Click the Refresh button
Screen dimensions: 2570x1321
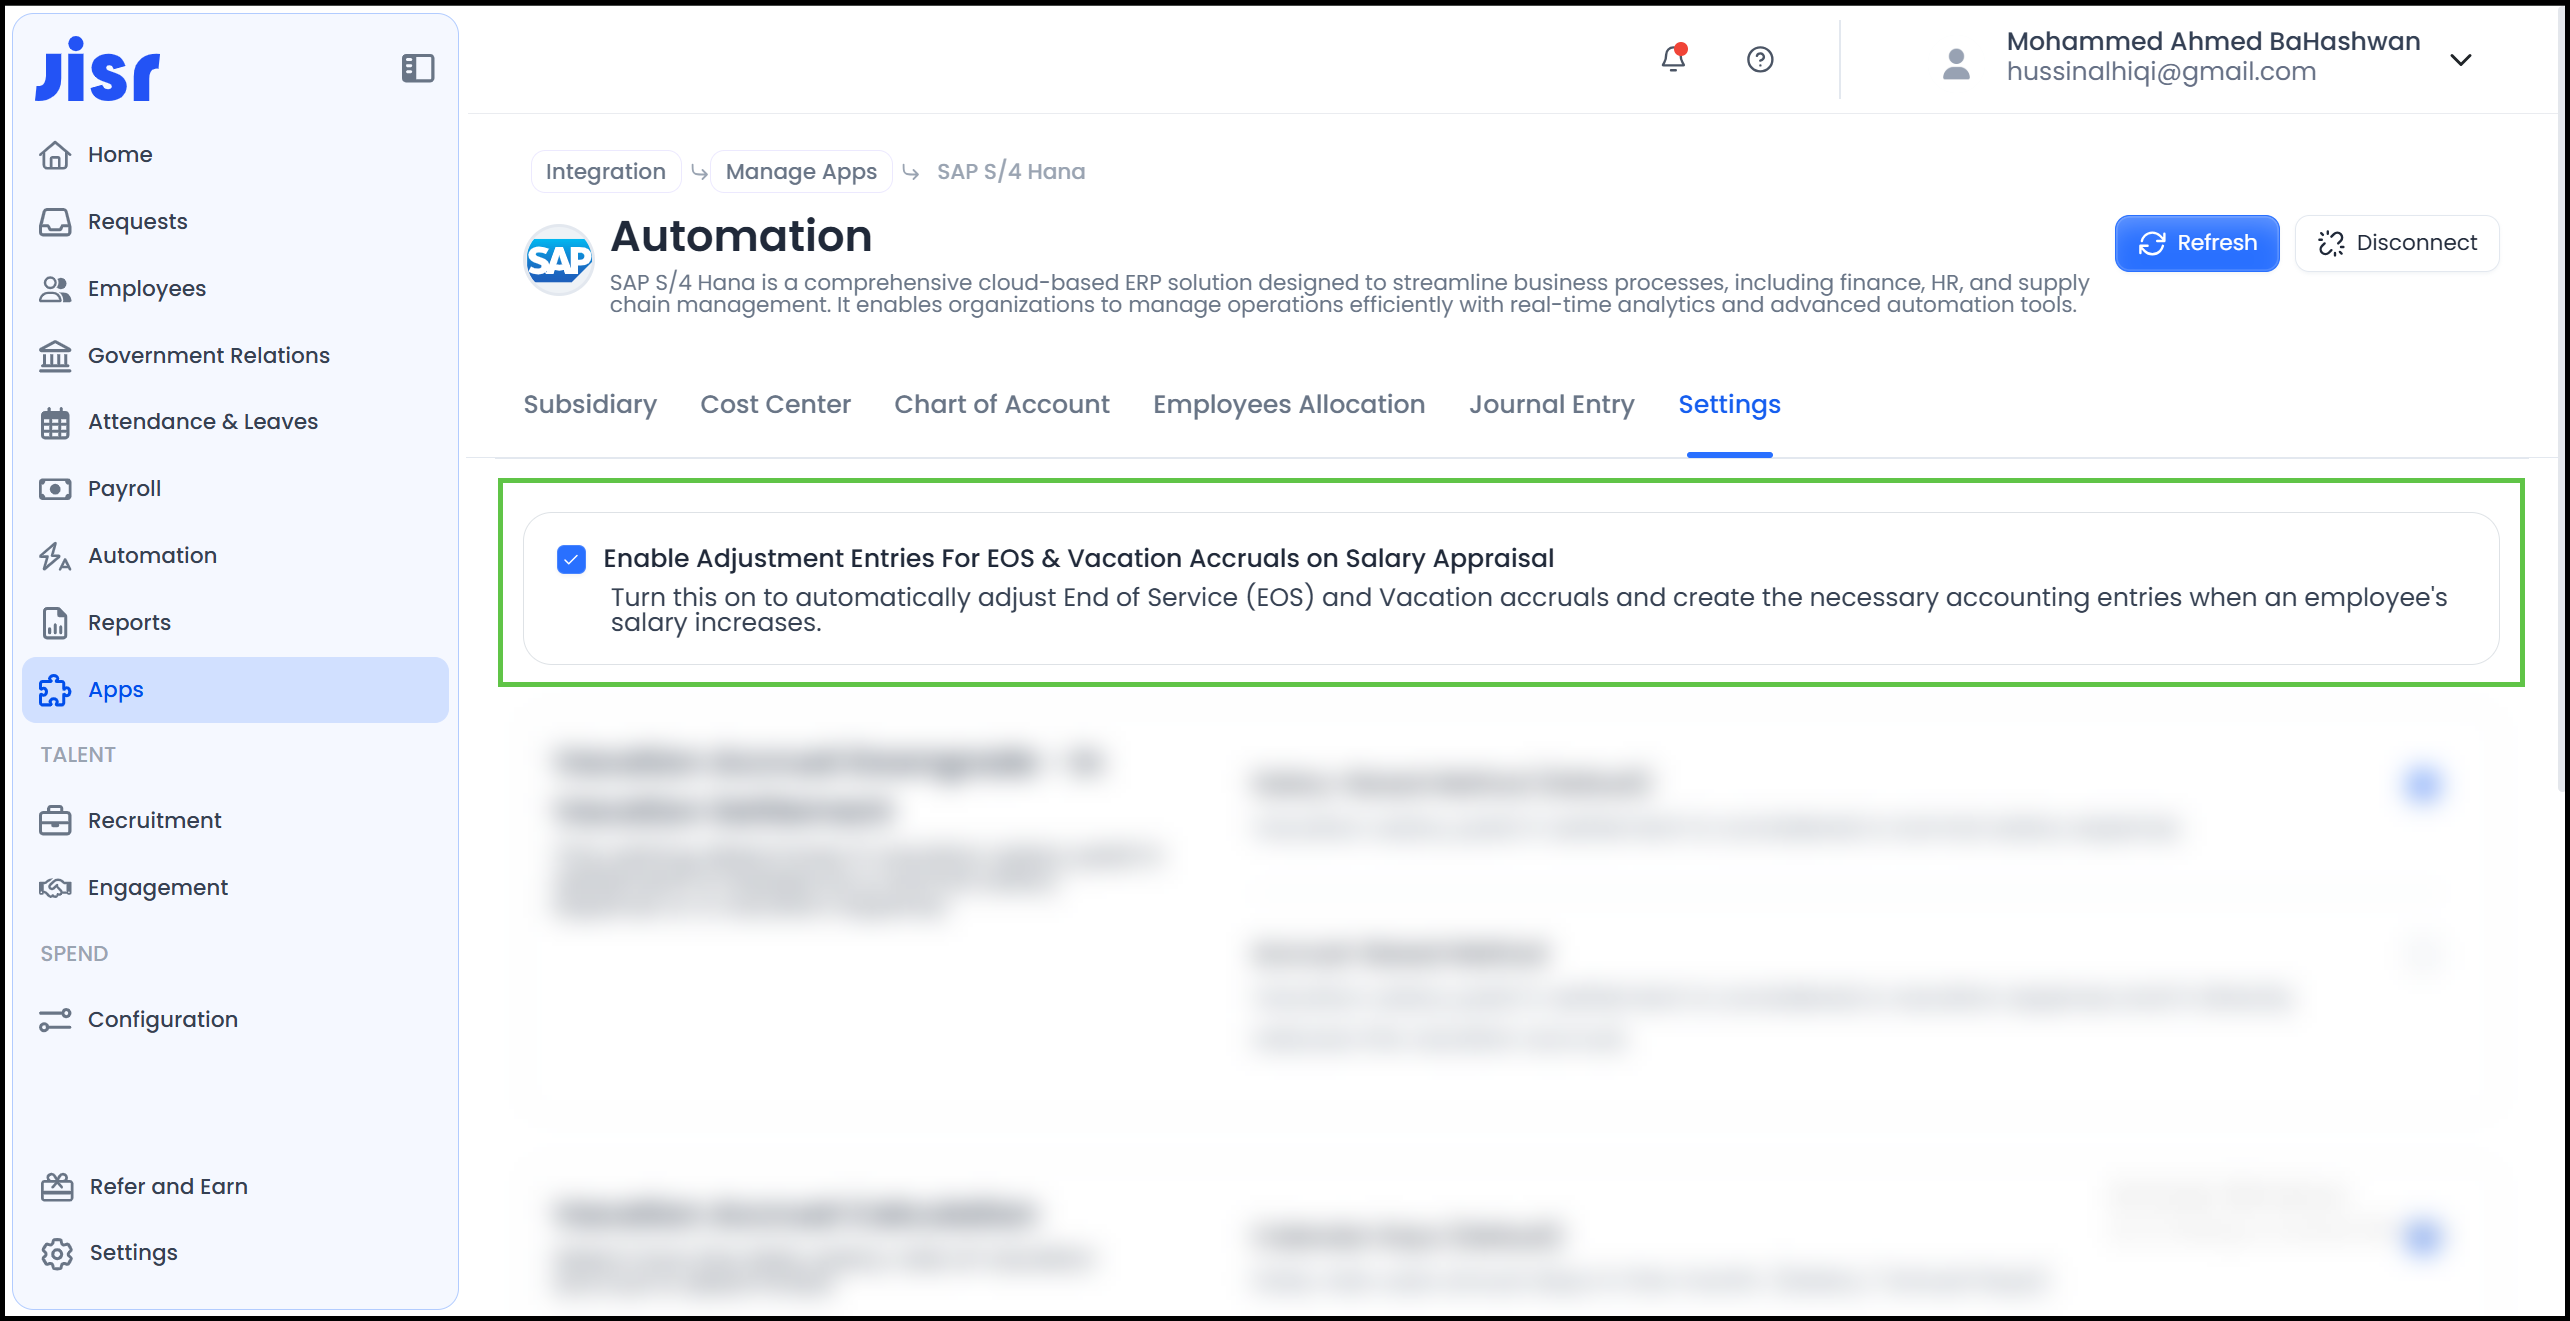point(2196,243)
